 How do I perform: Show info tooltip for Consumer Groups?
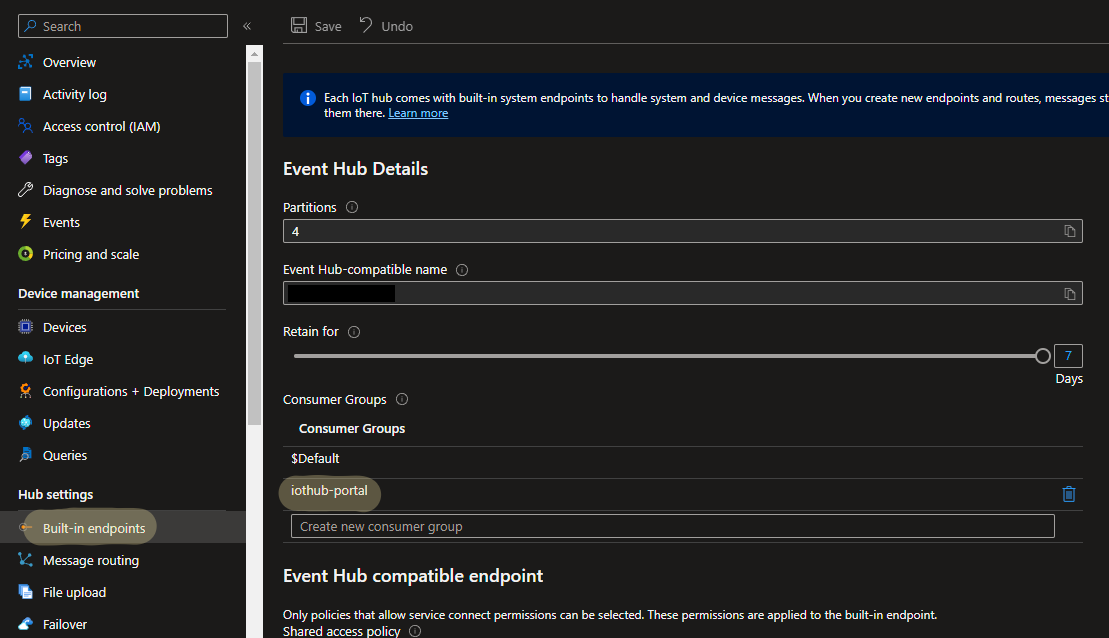[x=402, y=399]
